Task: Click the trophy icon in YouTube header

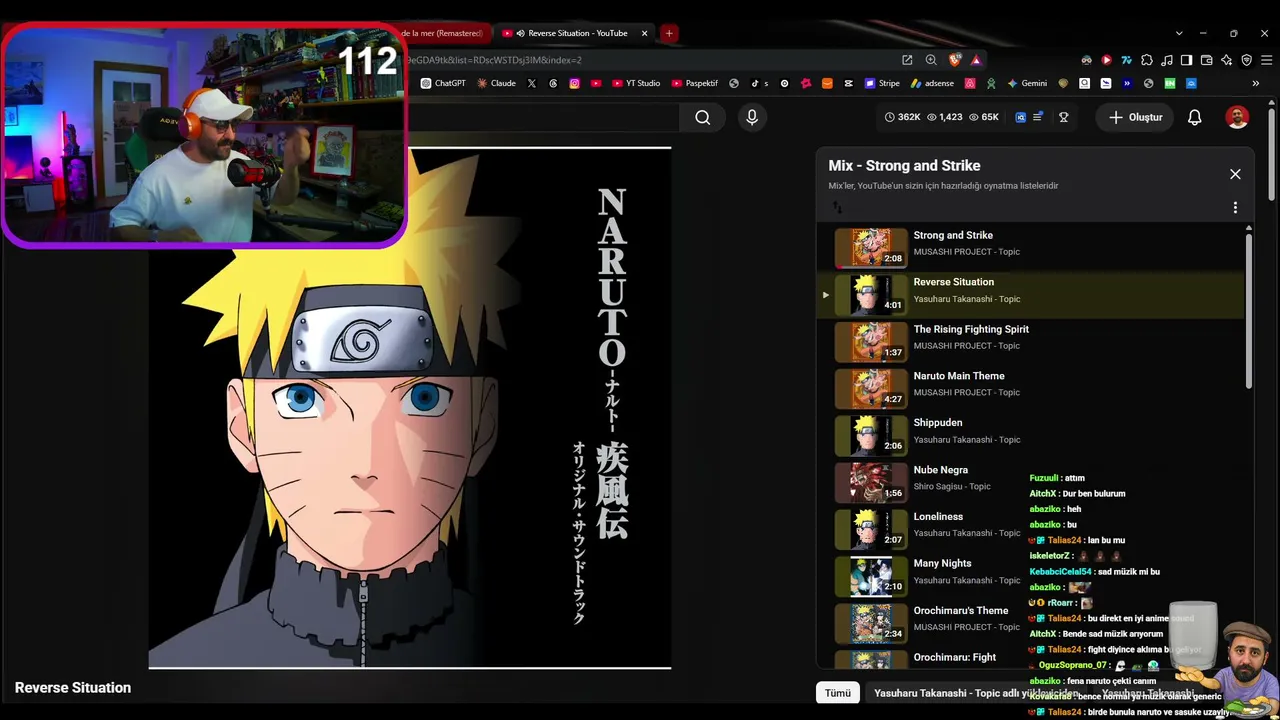Action: [x=1064, y=117]
